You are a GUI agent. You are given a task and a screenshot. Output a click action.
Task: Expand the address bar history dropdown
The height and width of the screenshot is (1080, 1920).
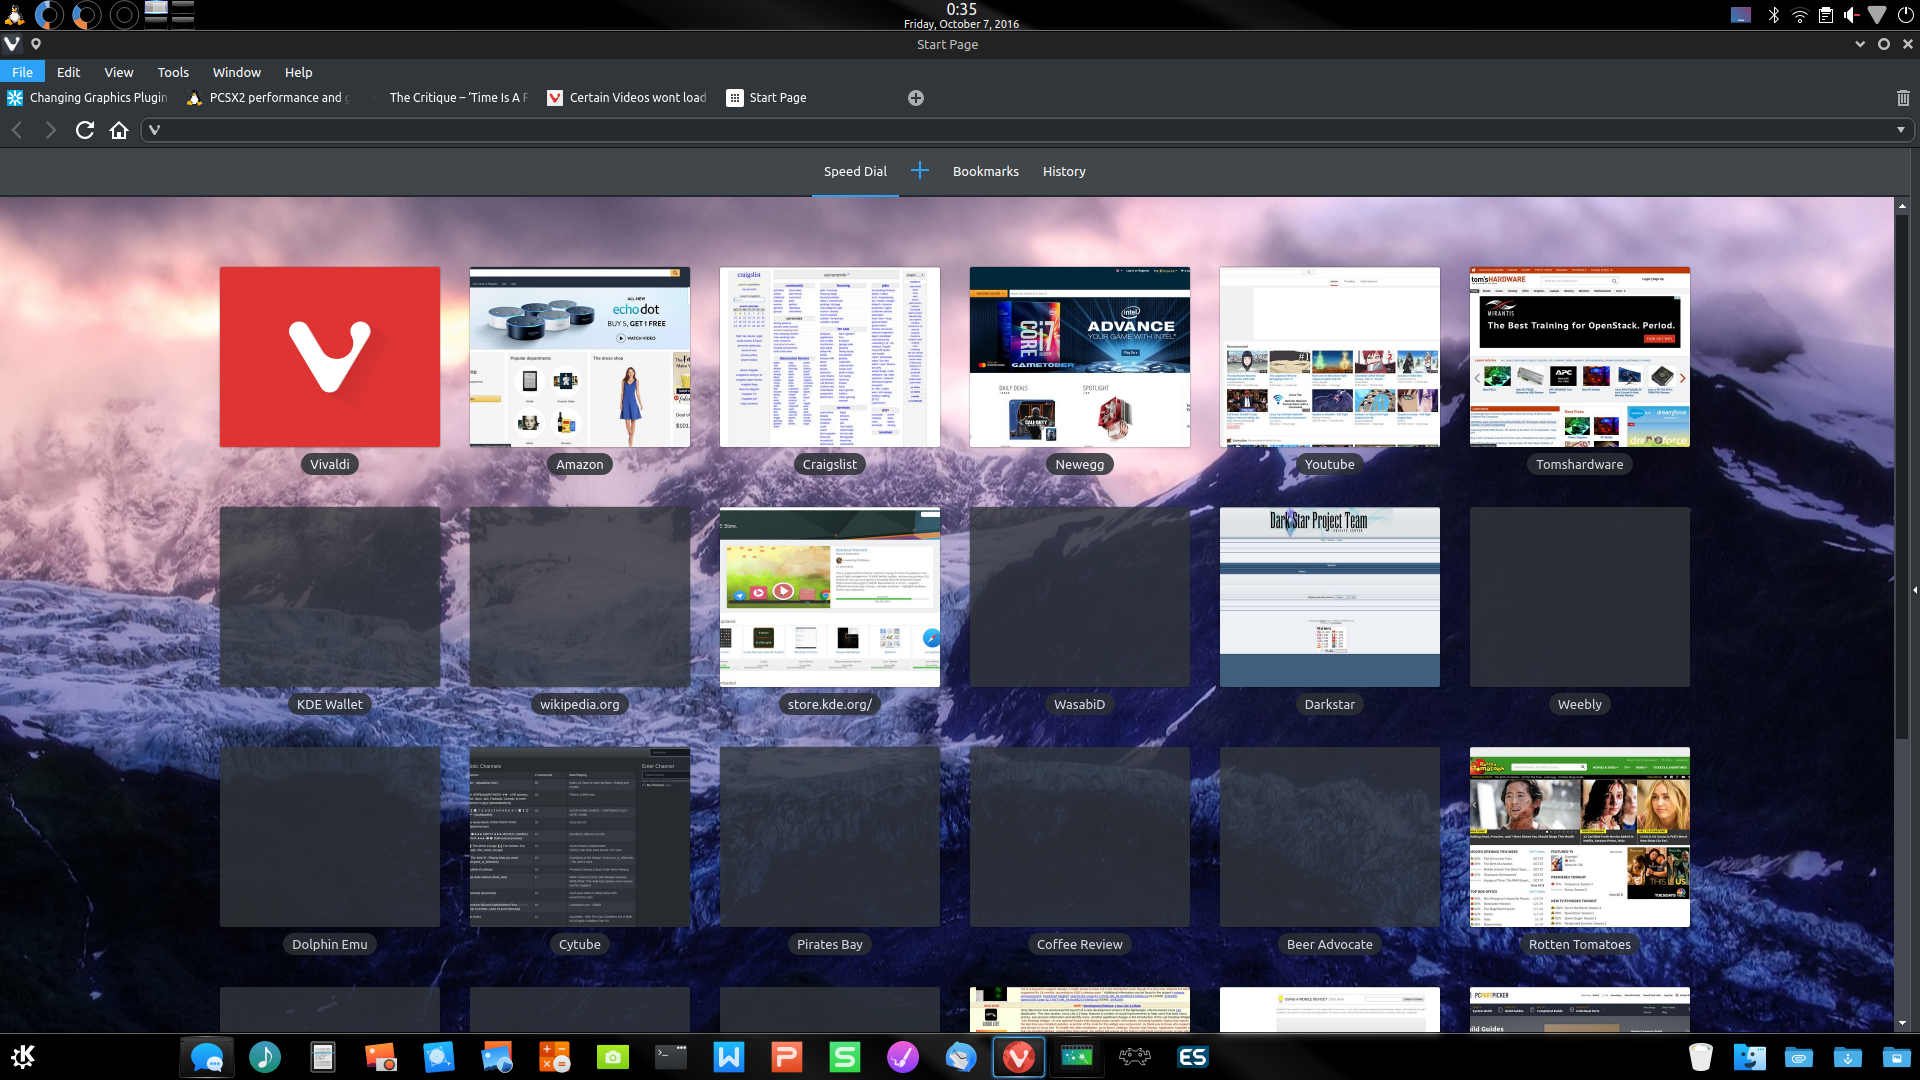1901,130
